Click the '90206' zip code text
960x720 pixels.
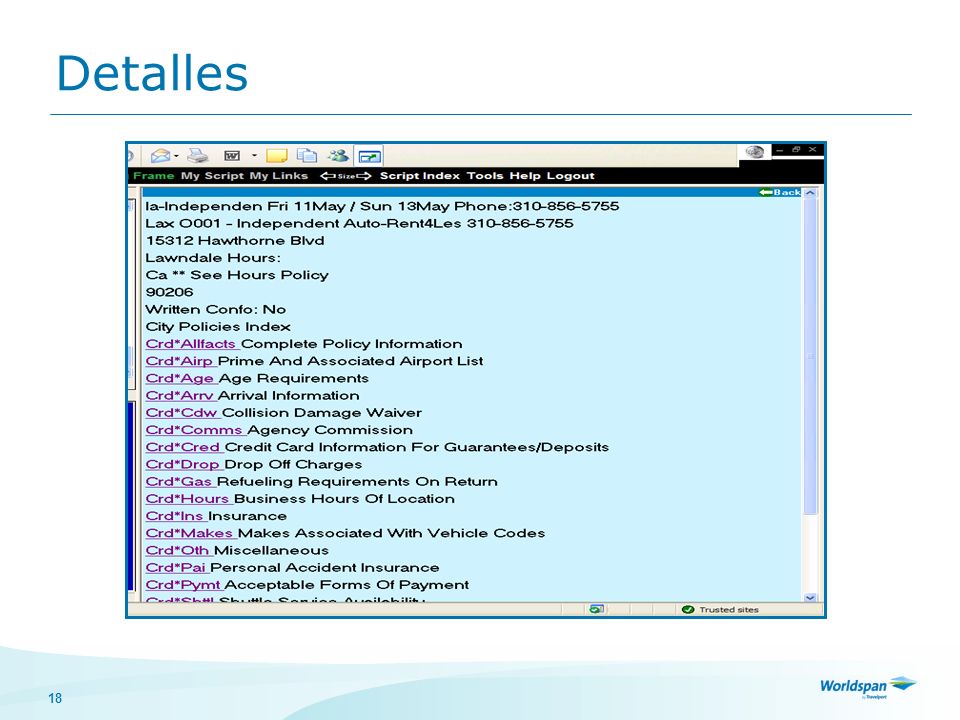(170, 292)
